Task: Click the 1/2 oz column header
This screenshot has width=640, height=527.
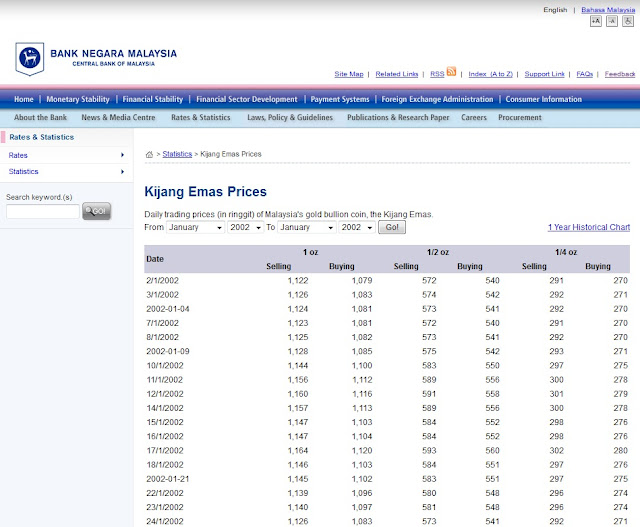Action: coord(438,252)
